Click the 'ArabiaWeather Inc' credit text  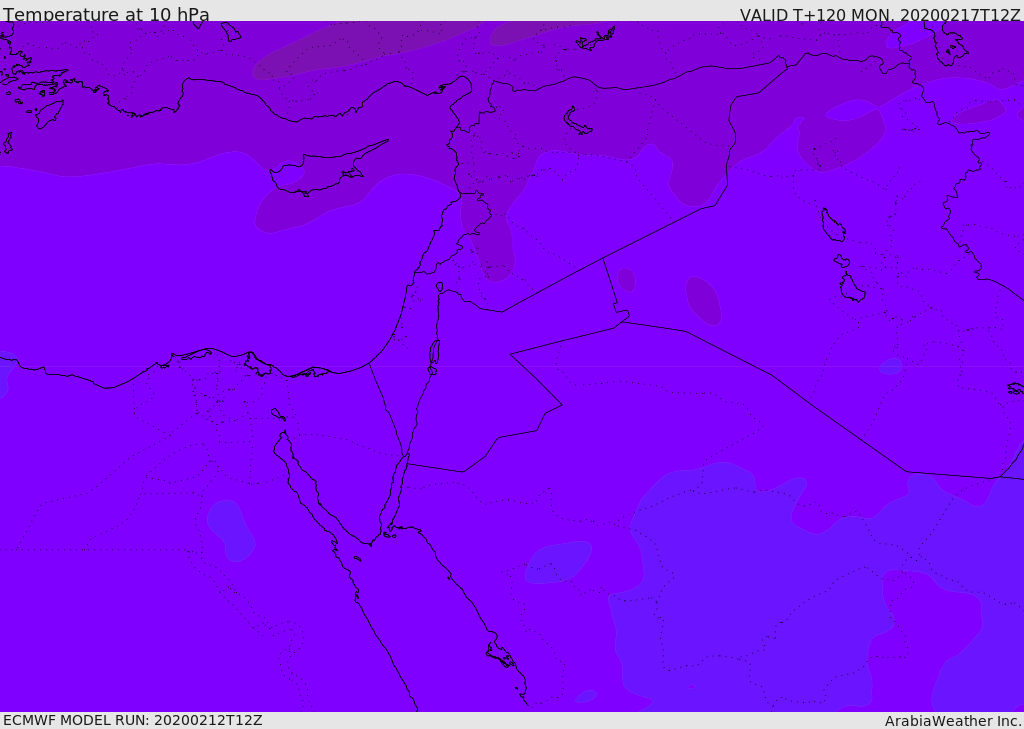click(x=953, y=721)
